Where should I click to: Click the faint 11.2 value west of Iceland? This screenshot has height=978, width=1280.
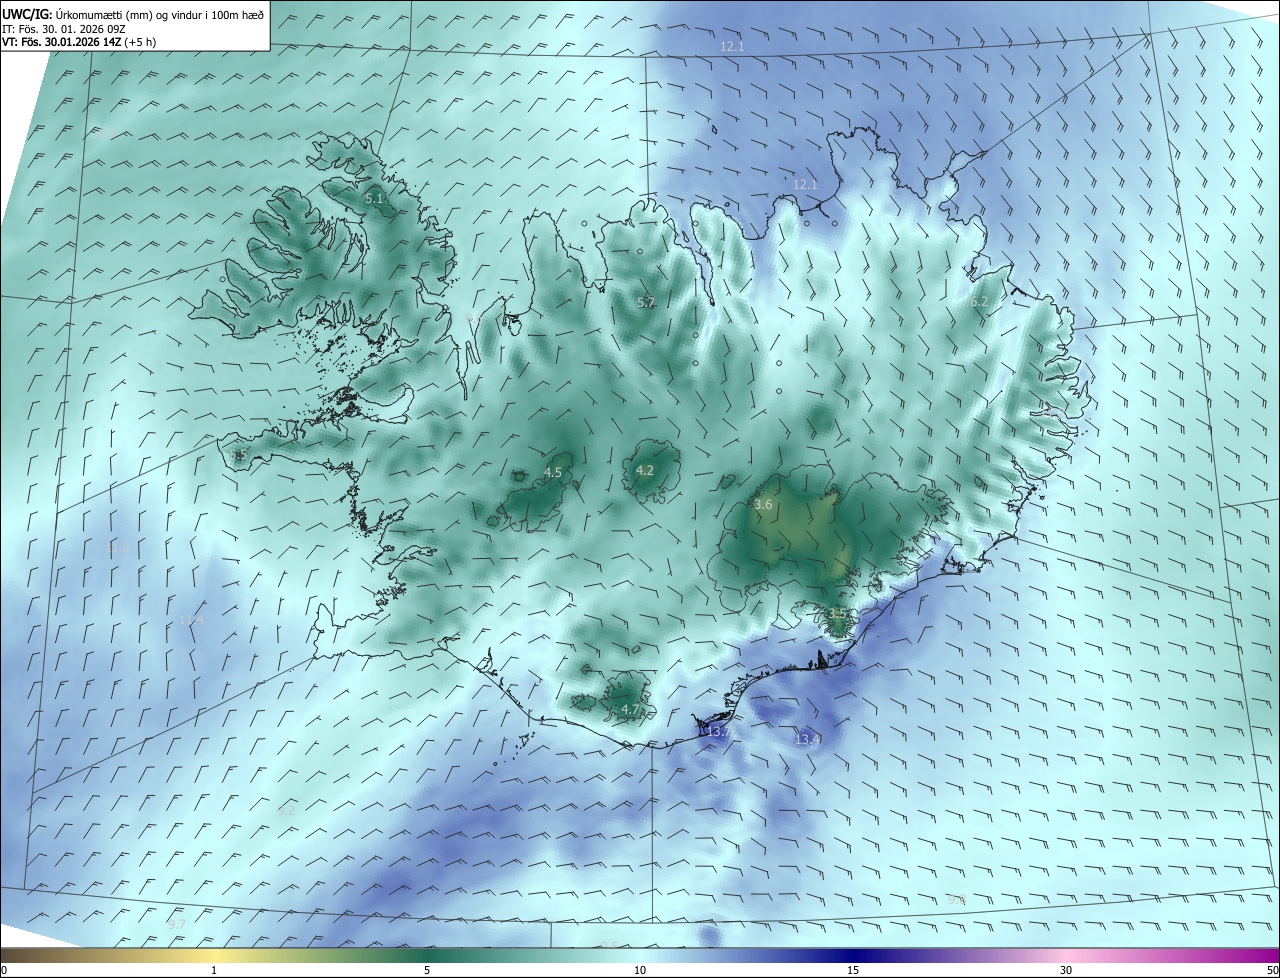coord(117,547)
